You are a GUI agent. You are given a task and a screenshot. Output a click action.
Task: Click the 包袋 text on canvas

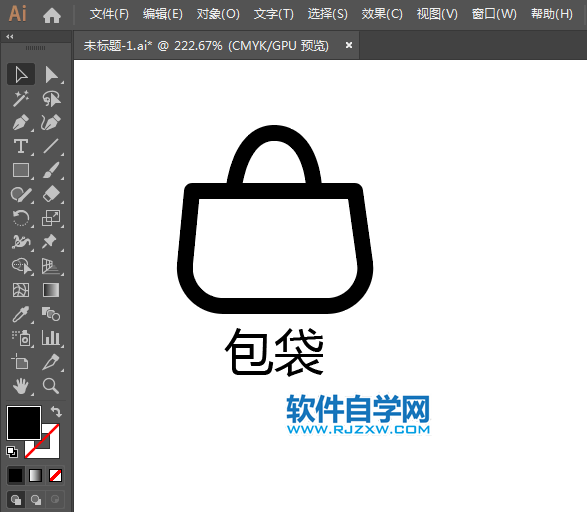click(274, 352)
